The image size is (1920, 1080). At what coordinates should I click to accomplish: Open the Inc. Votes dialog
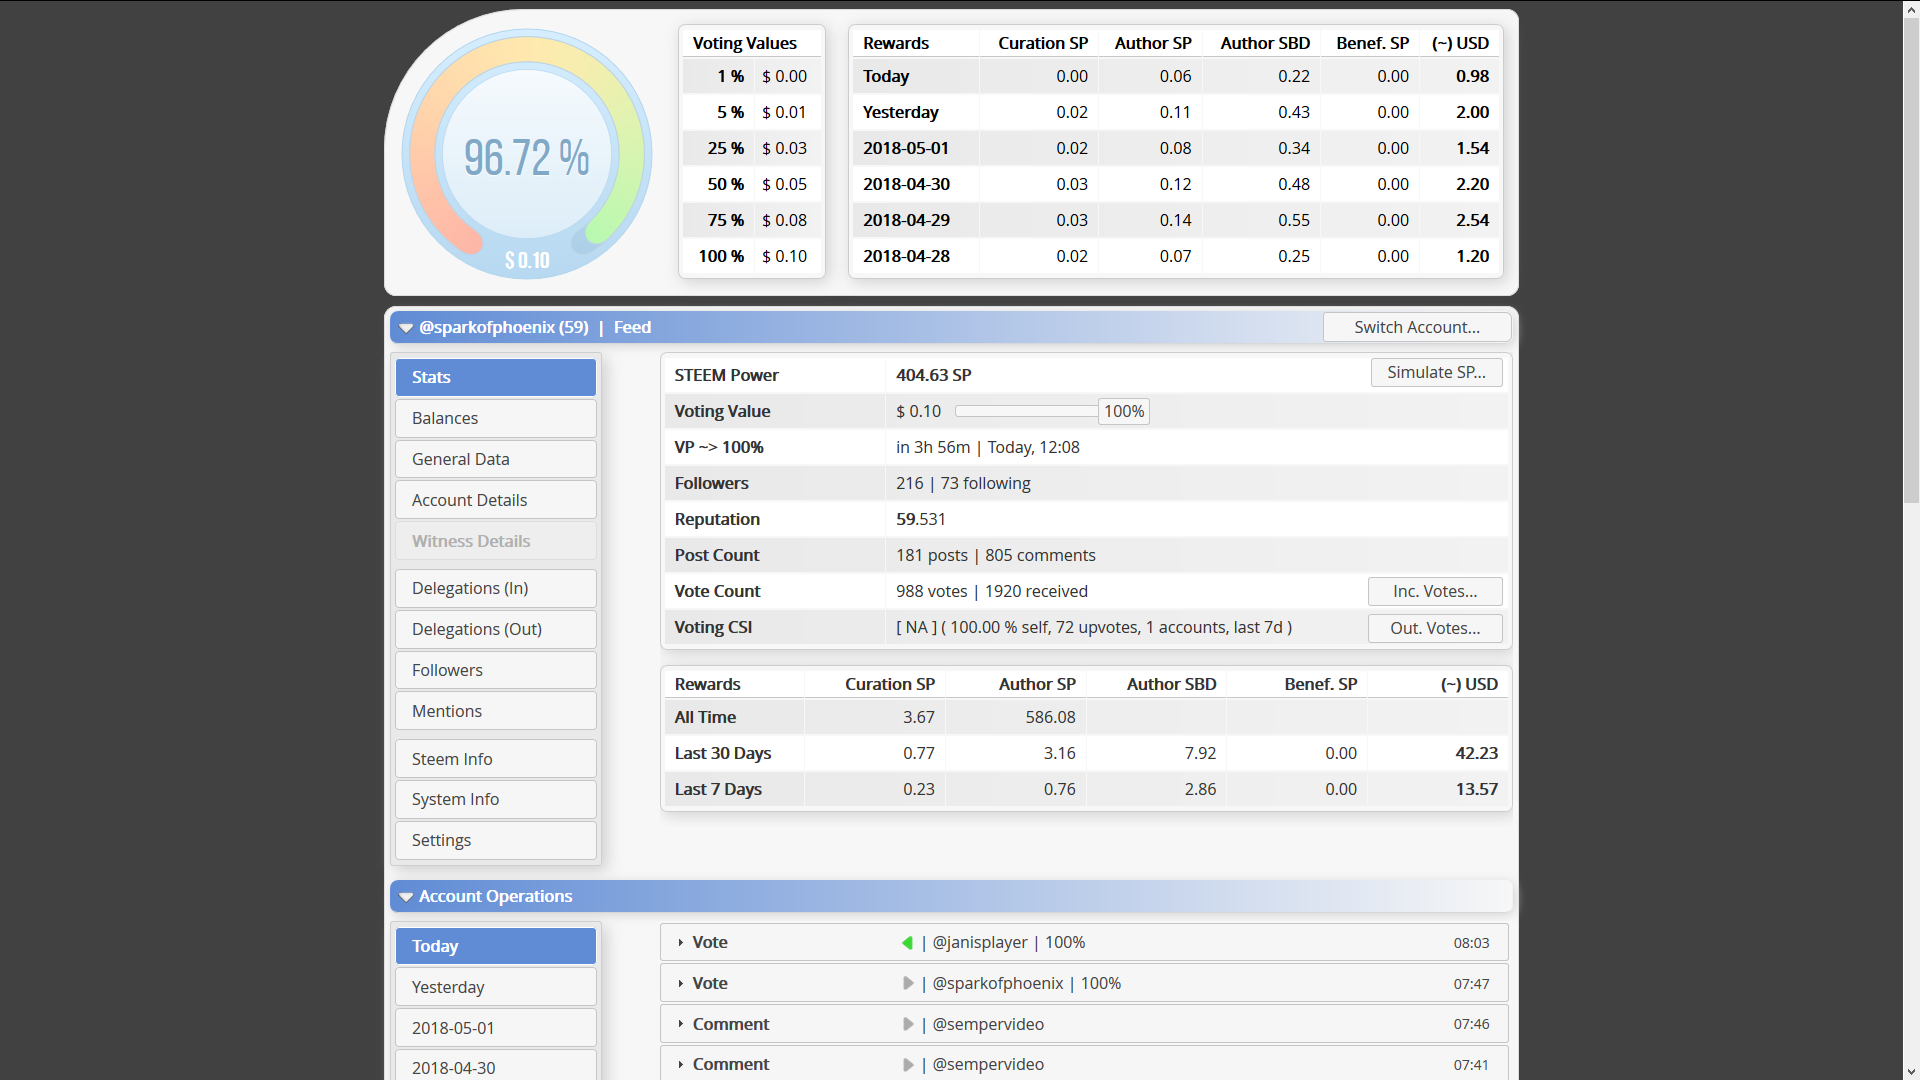click(x=1435, y=591)
